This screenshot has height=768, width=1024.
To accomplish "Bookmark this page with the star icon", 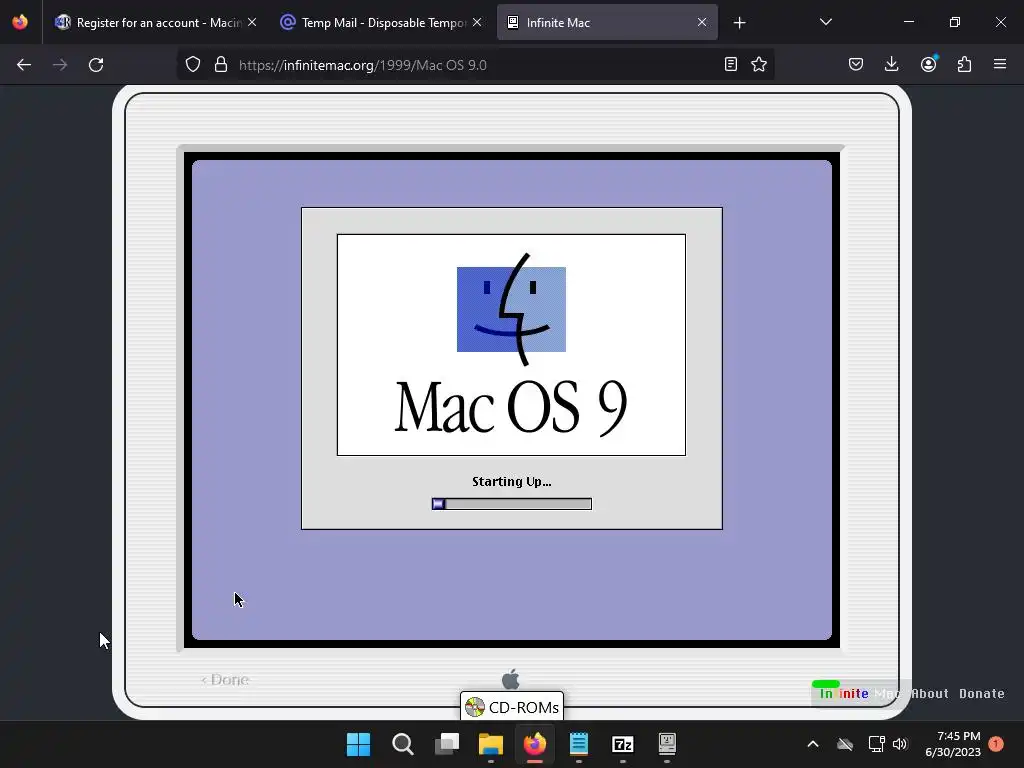I will pos(759,64).
